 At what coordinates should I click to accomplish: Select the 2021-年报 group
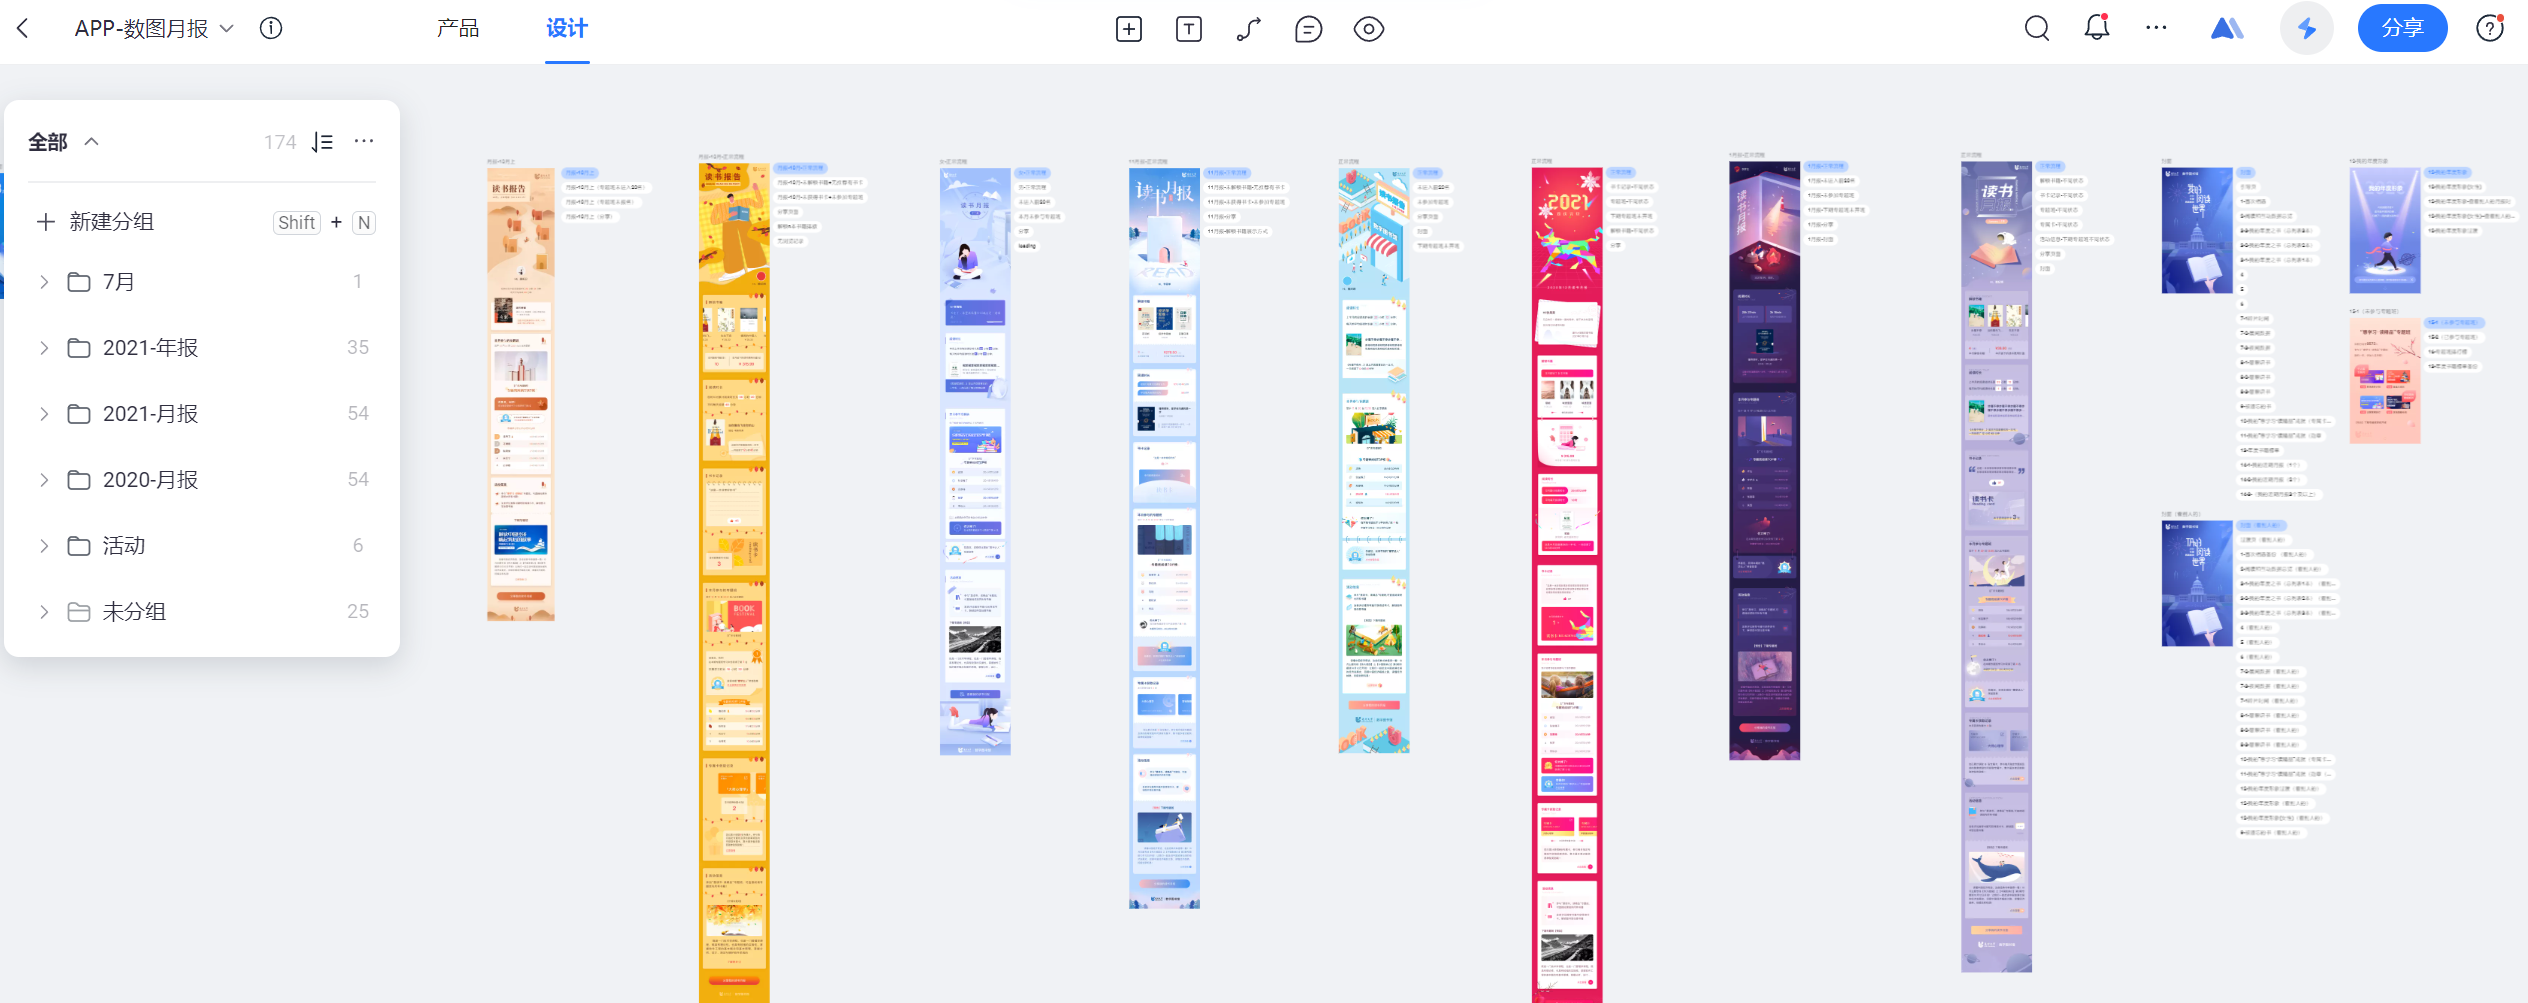[x=202, y=348]
